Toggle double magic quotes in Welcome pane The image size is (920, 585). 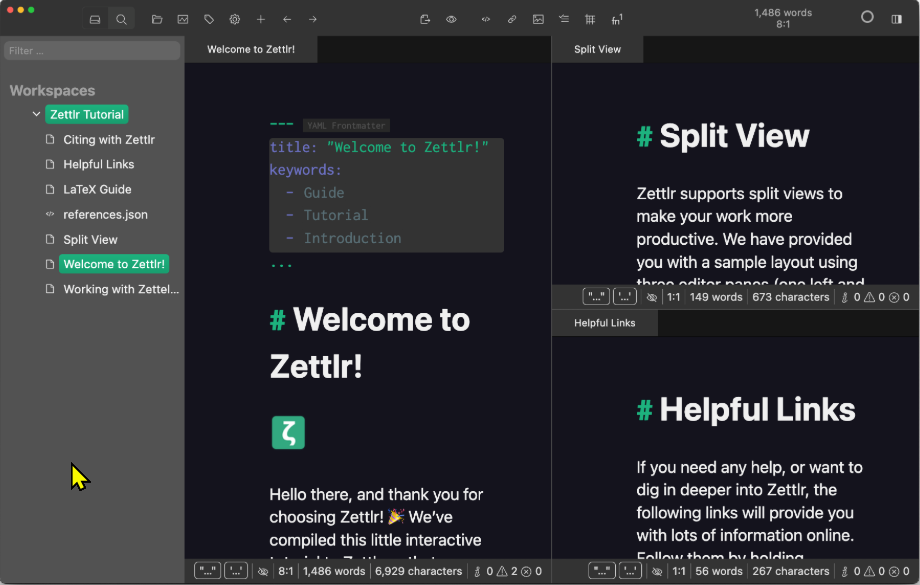208,571
